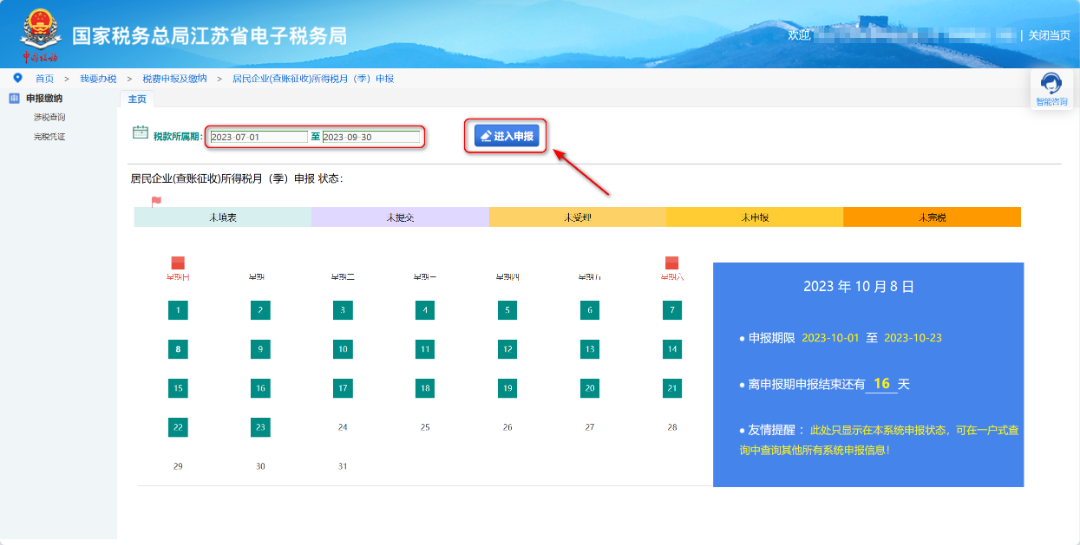
Task: Click the 未提交 status segment
Action: (x=400, y=217)
